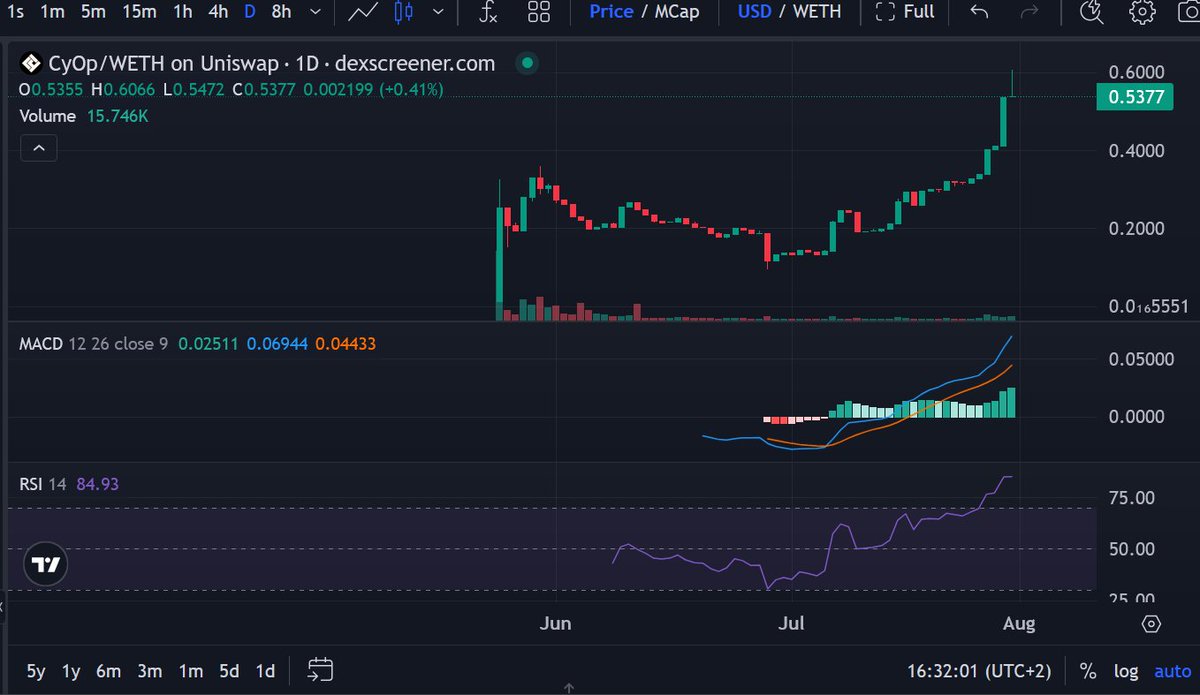Select the 5m timeframe

[x=93, y=12]
